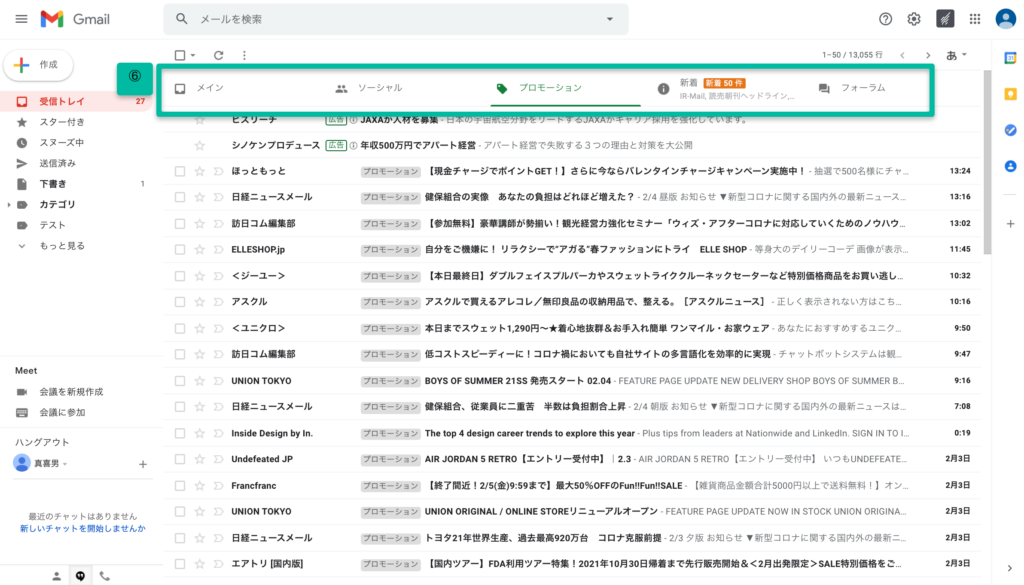
Task: Expand the カテゴリ label in sidebar
Action: pyautogui.click(x=9, y=204)
